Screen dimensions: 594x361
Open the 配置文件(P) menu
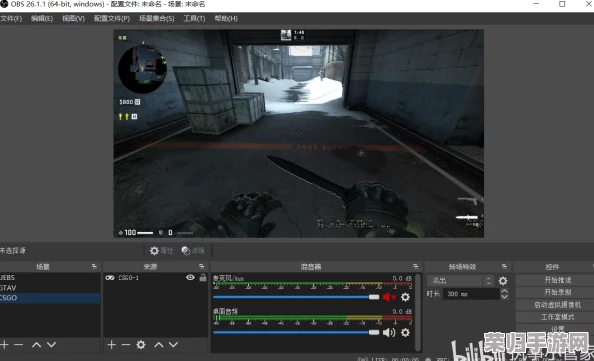[112, 18]
